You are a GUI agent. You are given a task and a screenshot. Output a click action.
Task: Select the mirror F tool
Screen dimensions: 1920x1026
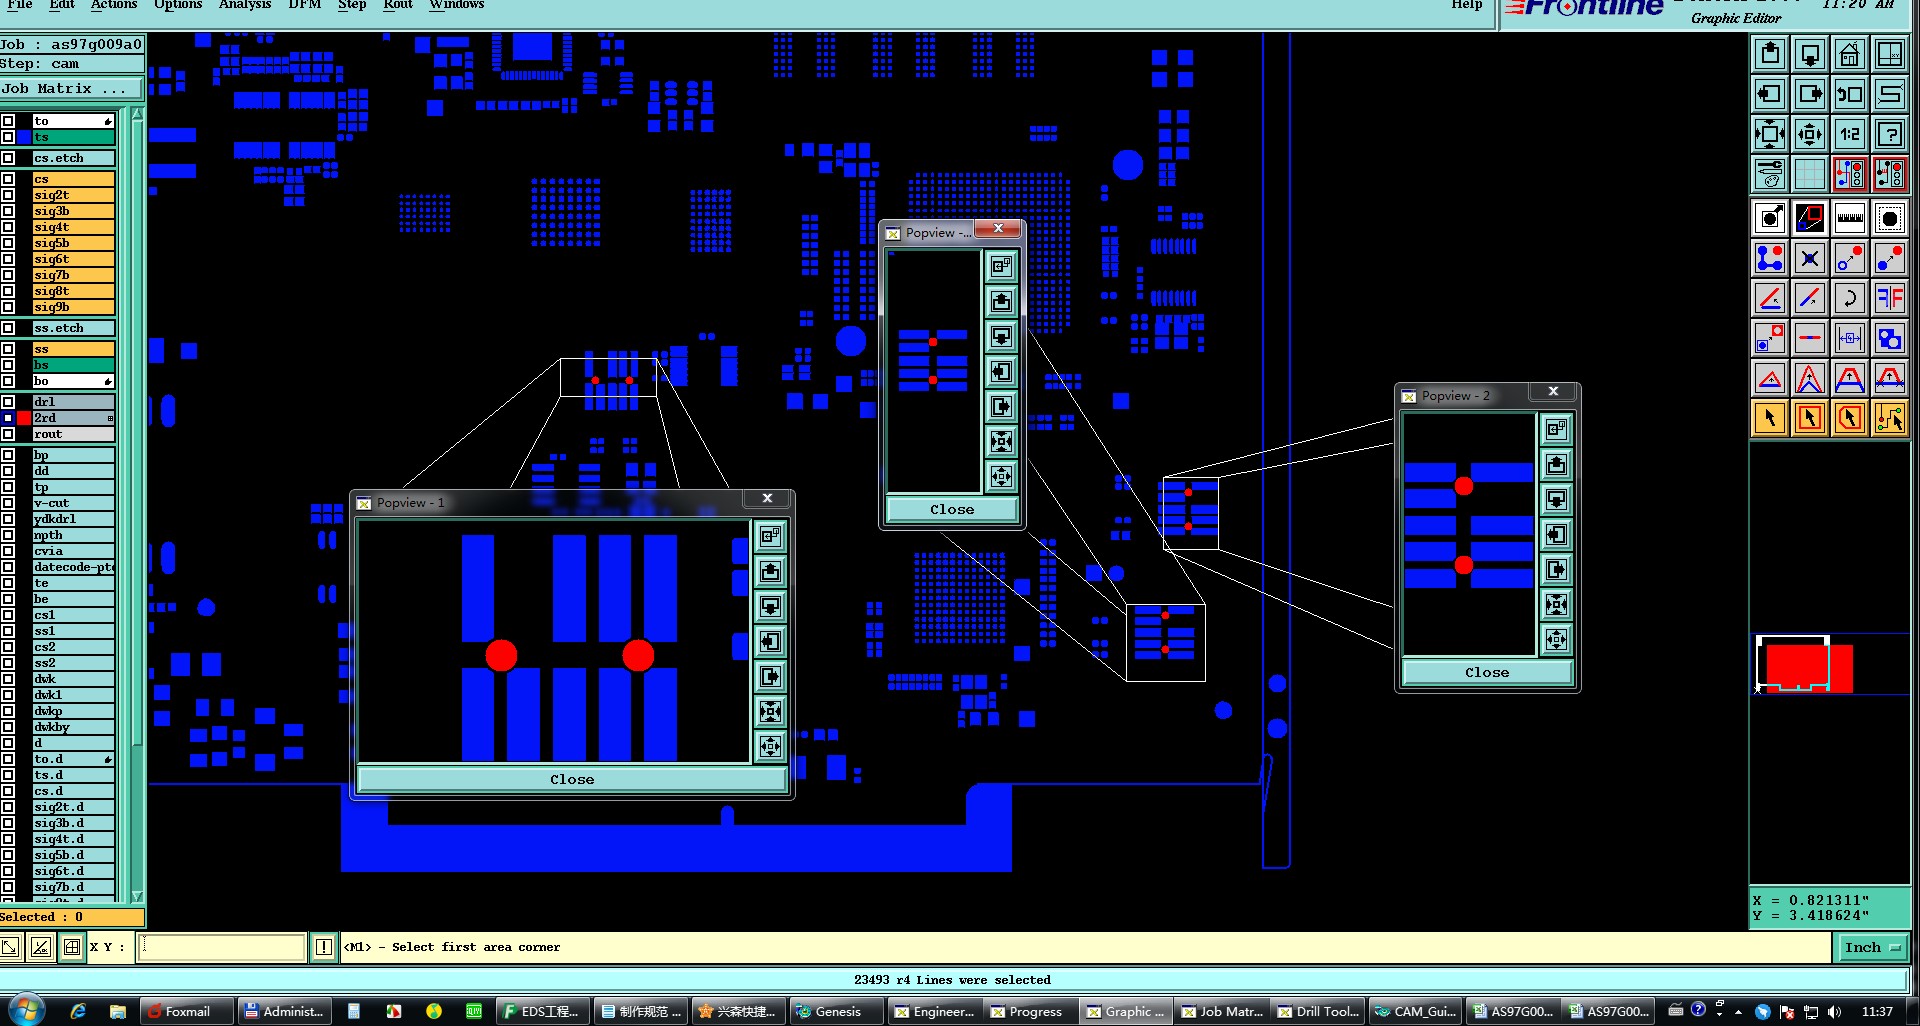(x=1890, y=298)
